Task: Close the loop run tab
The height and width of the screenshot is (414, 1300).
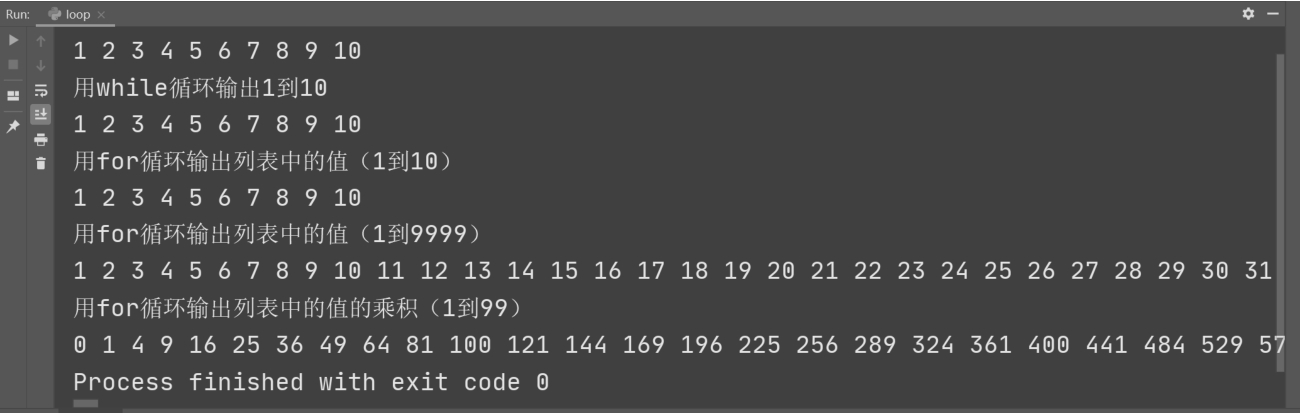Action: 100,15
